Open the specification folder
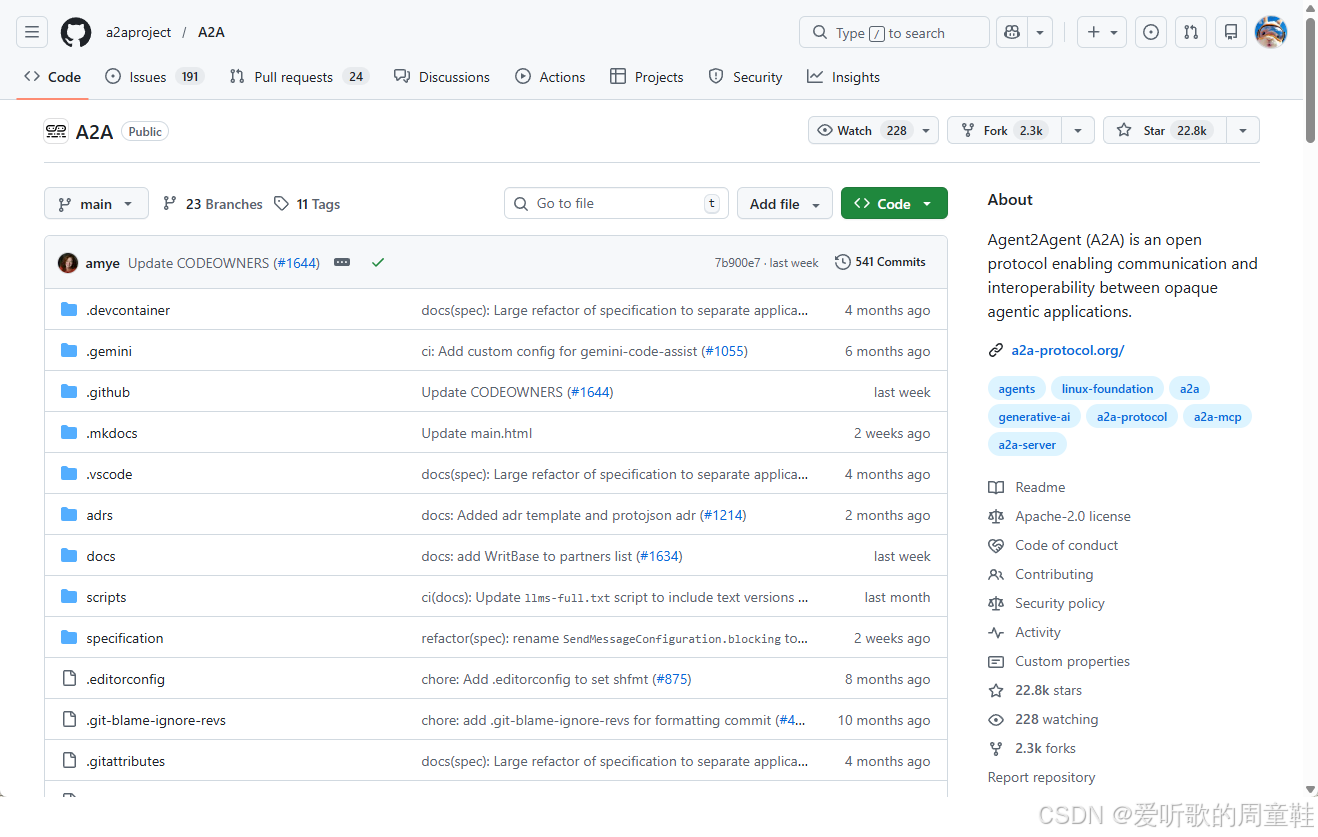Screen dimensions: 1318x837 125,638
